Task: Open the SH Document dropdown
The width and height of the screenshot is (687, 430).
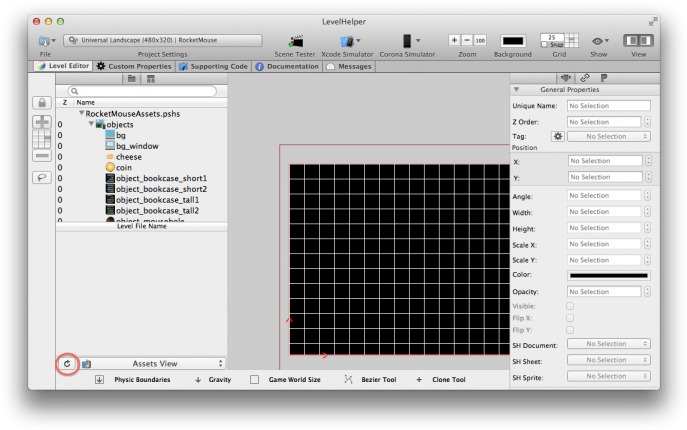Action: click(x=609, y=344)
